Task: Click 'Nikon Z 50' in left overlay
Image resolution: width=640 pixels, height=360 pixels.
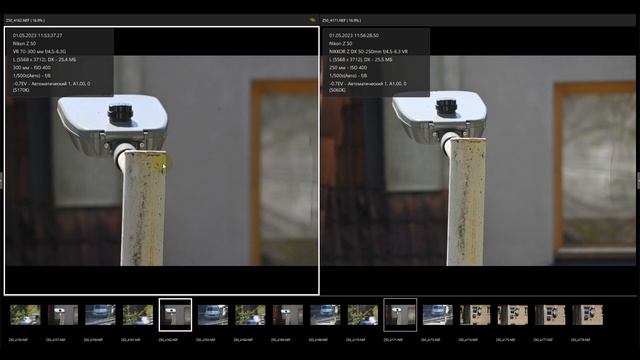Action: 24,43
